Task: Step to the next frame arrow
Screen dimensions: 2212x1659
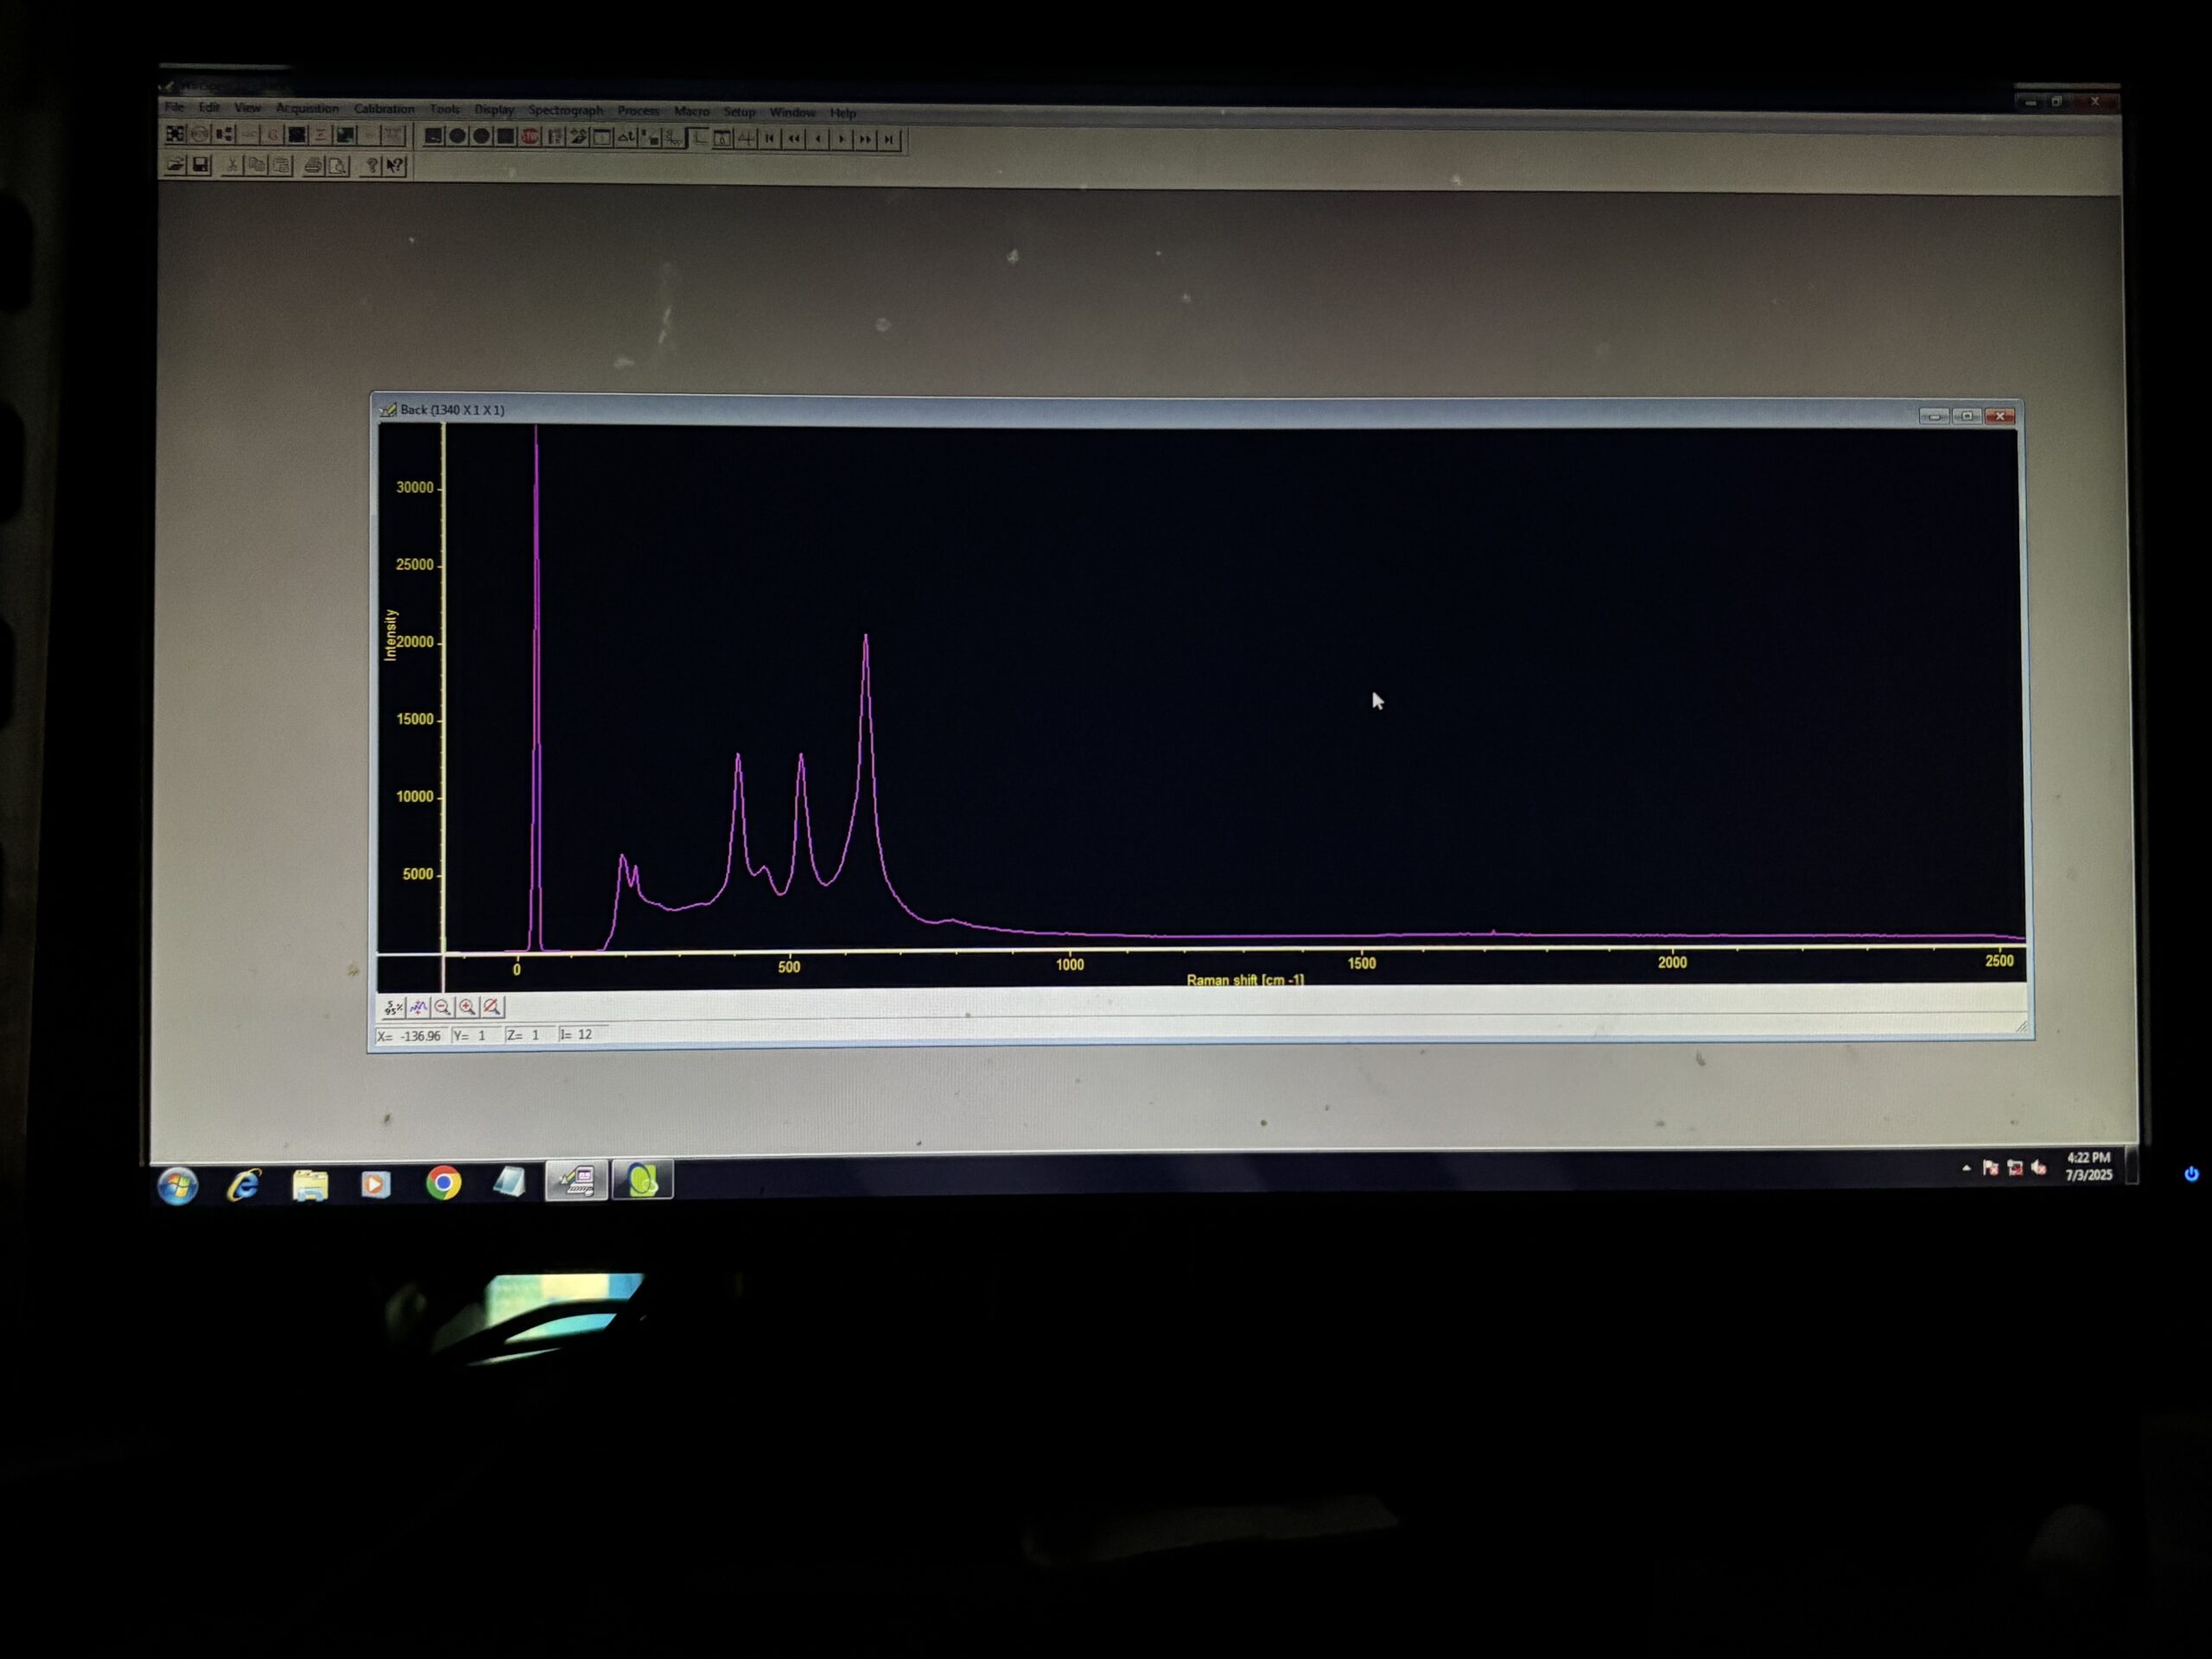Action: 842,139
